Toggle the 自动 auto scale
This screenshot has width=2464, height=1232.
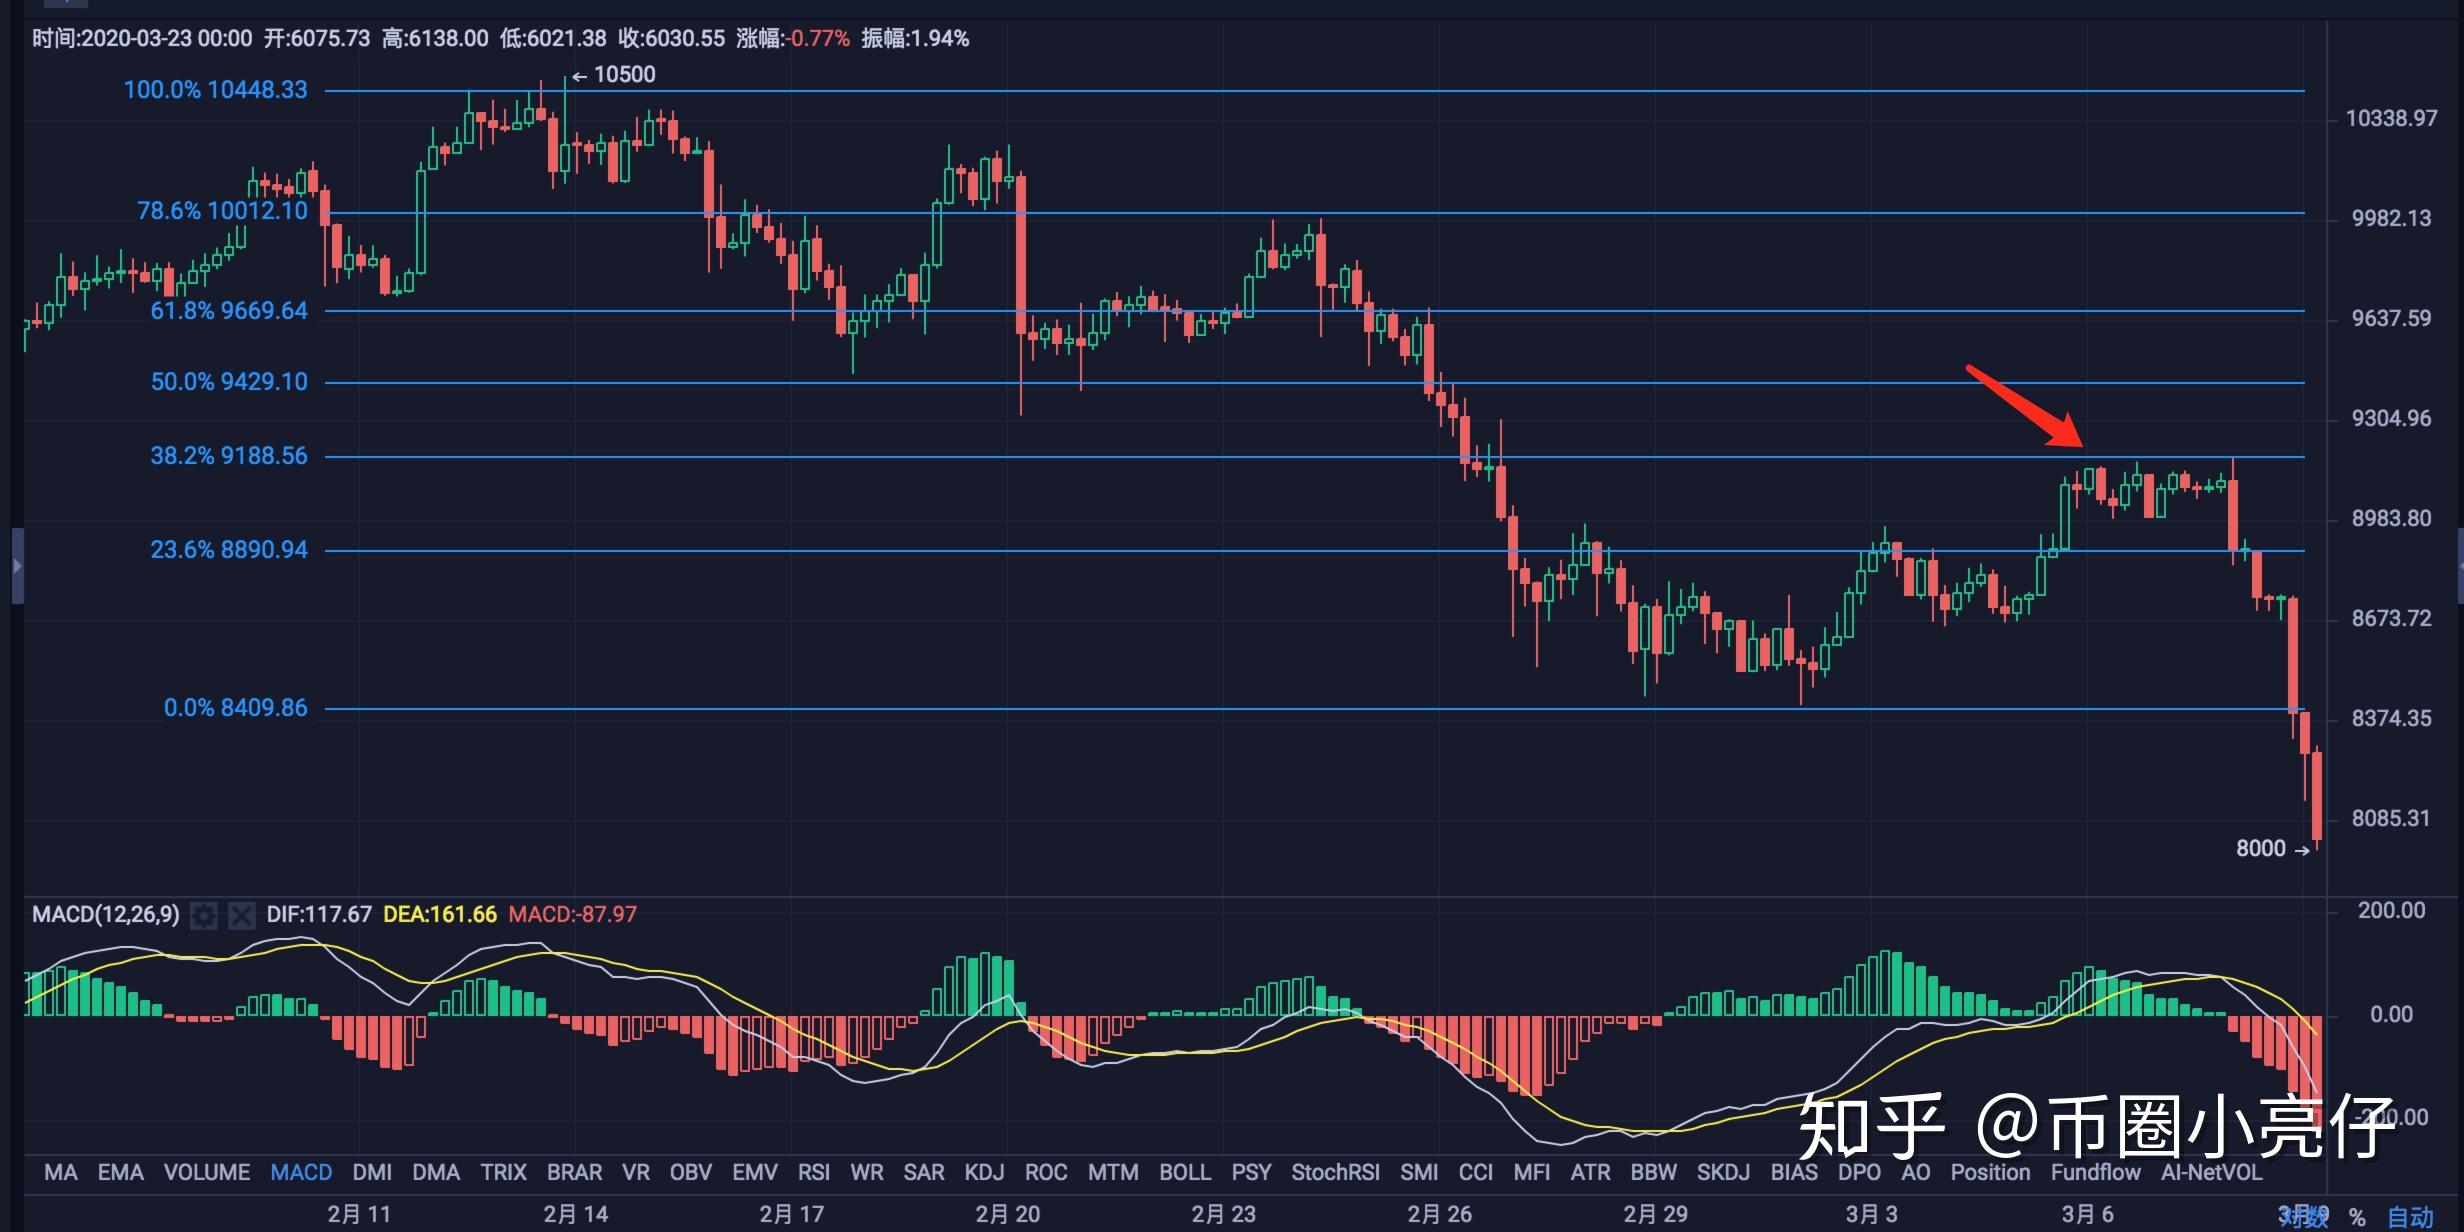(2410, 1217)
